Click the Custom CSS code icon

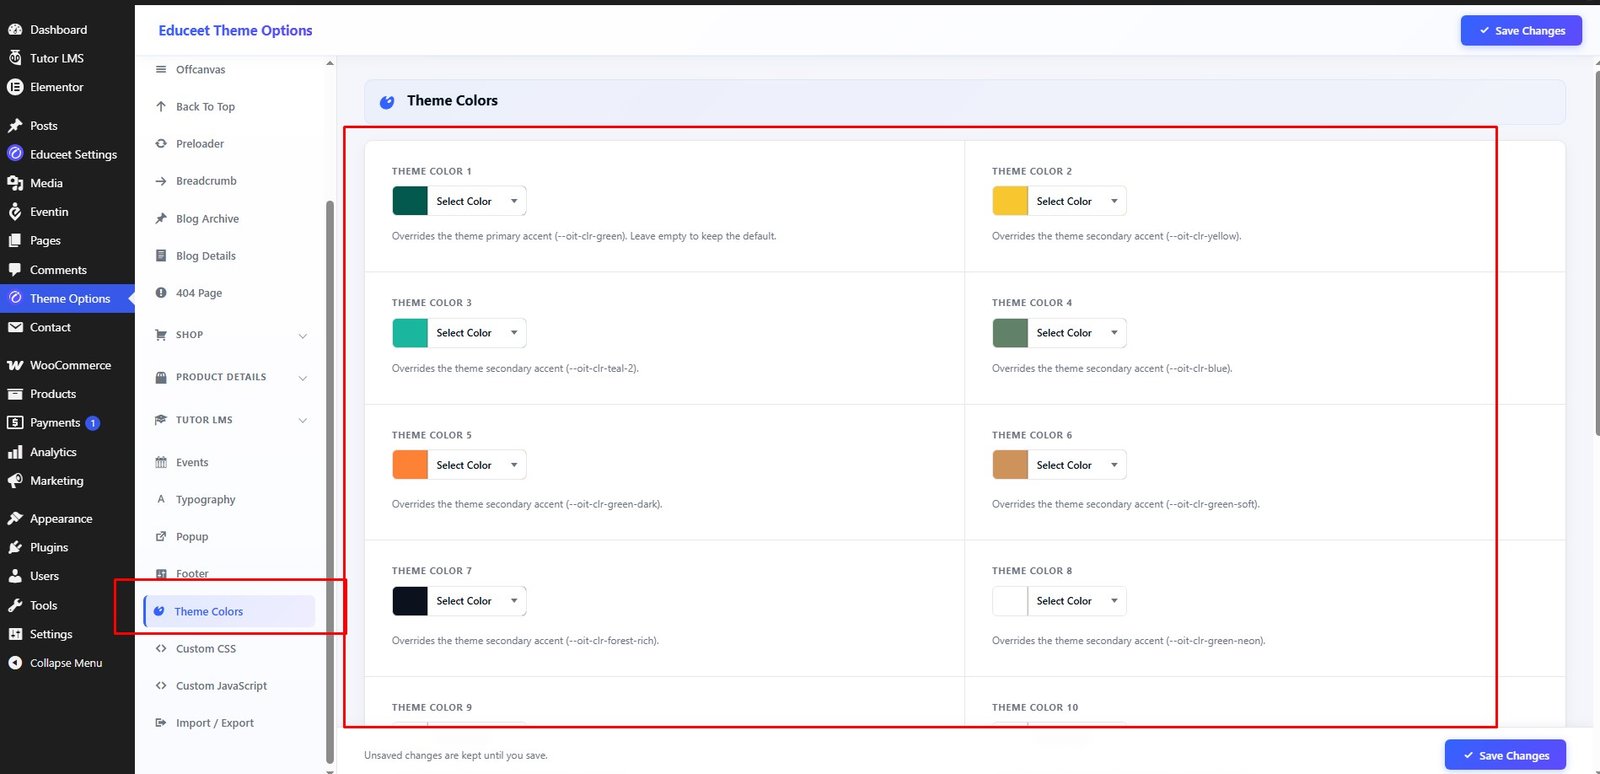tap(161, 649)
